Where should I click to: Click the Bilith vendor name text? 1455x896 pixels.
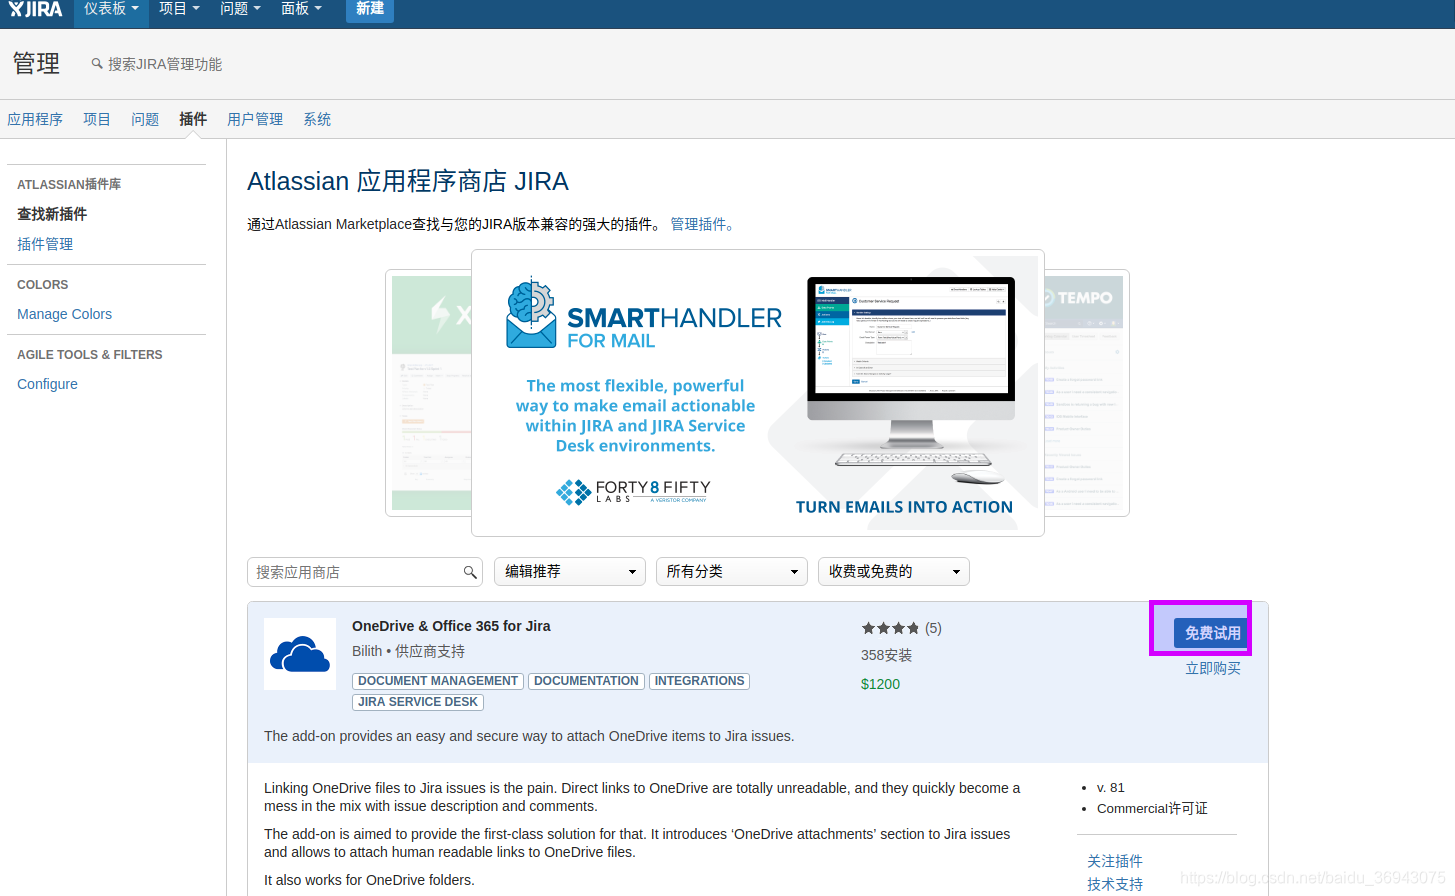tap(367, 651)
